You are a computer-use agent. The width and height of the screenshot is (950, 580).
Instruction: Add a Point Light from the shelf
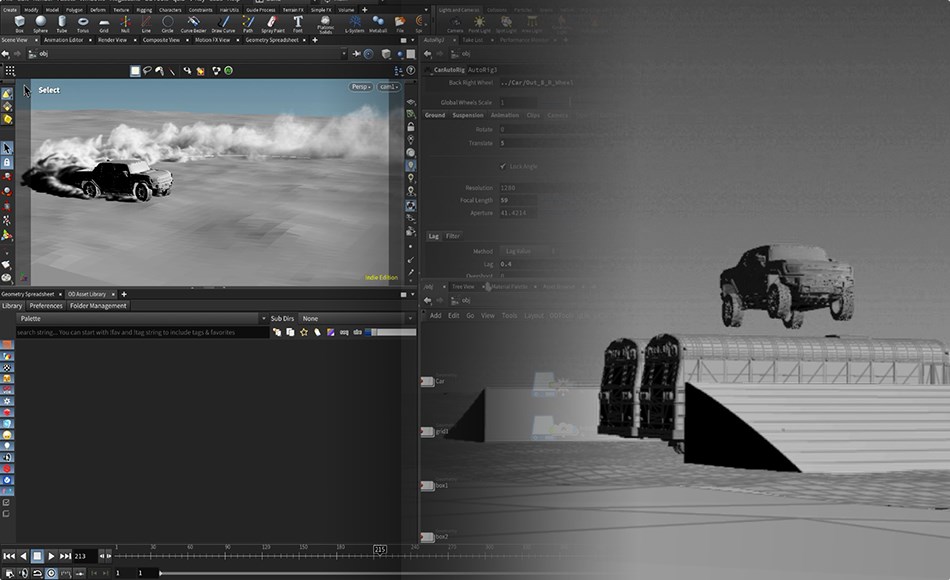[479, 23]
